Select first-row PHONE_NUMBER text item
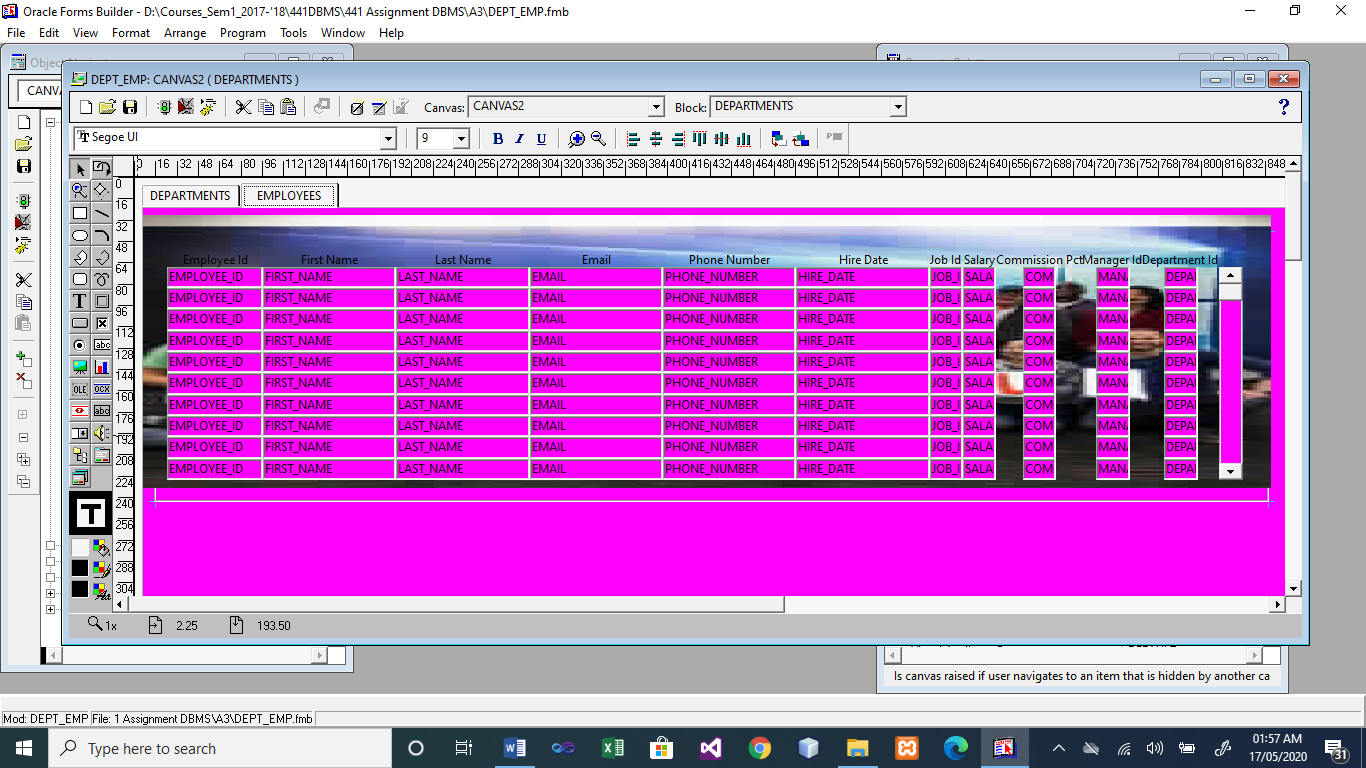 pos(729,277)
